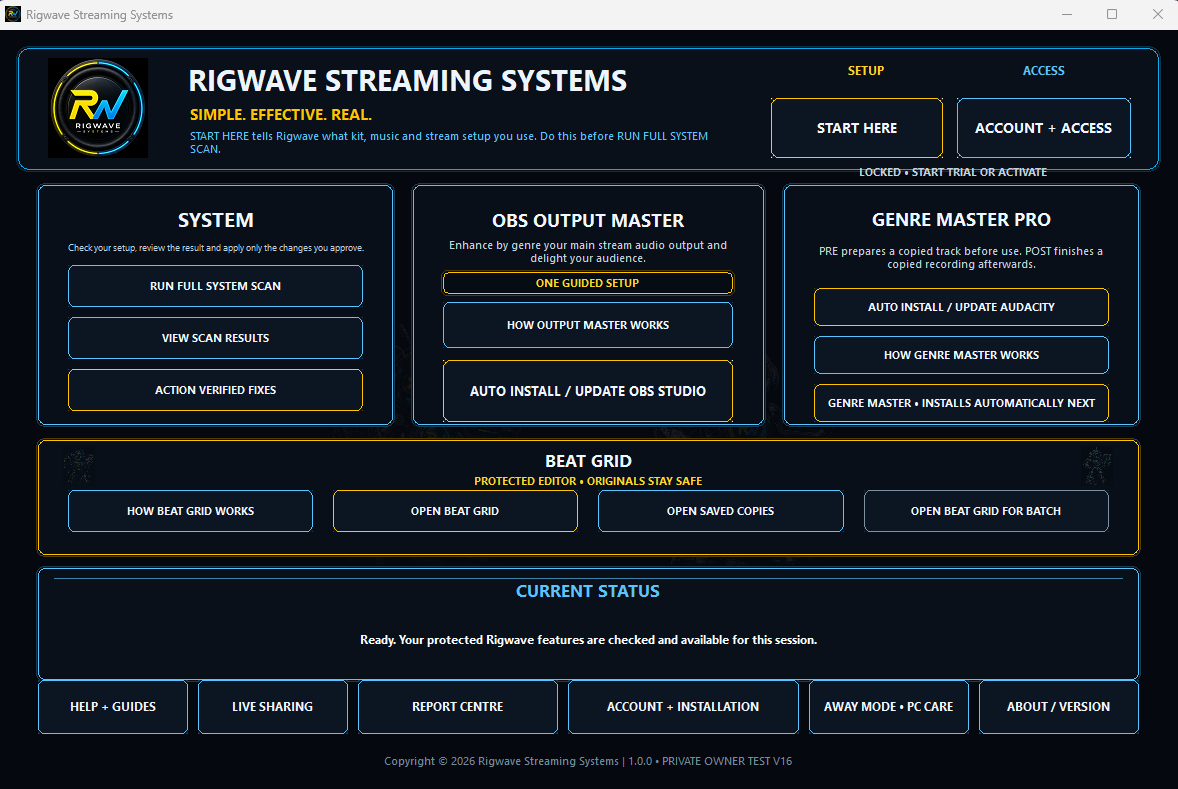Click the BEAT GRID heading

(x=588, y=461)
